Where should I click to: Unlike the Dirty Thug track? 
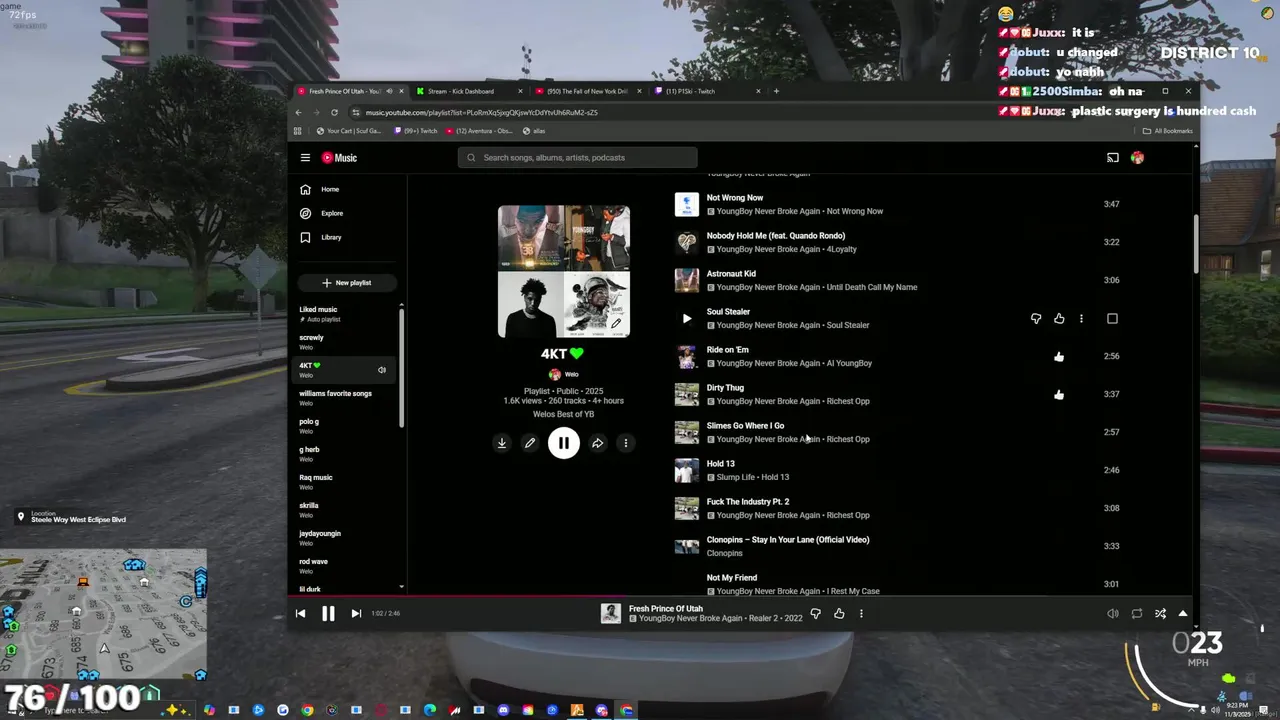click(1059, 394)
